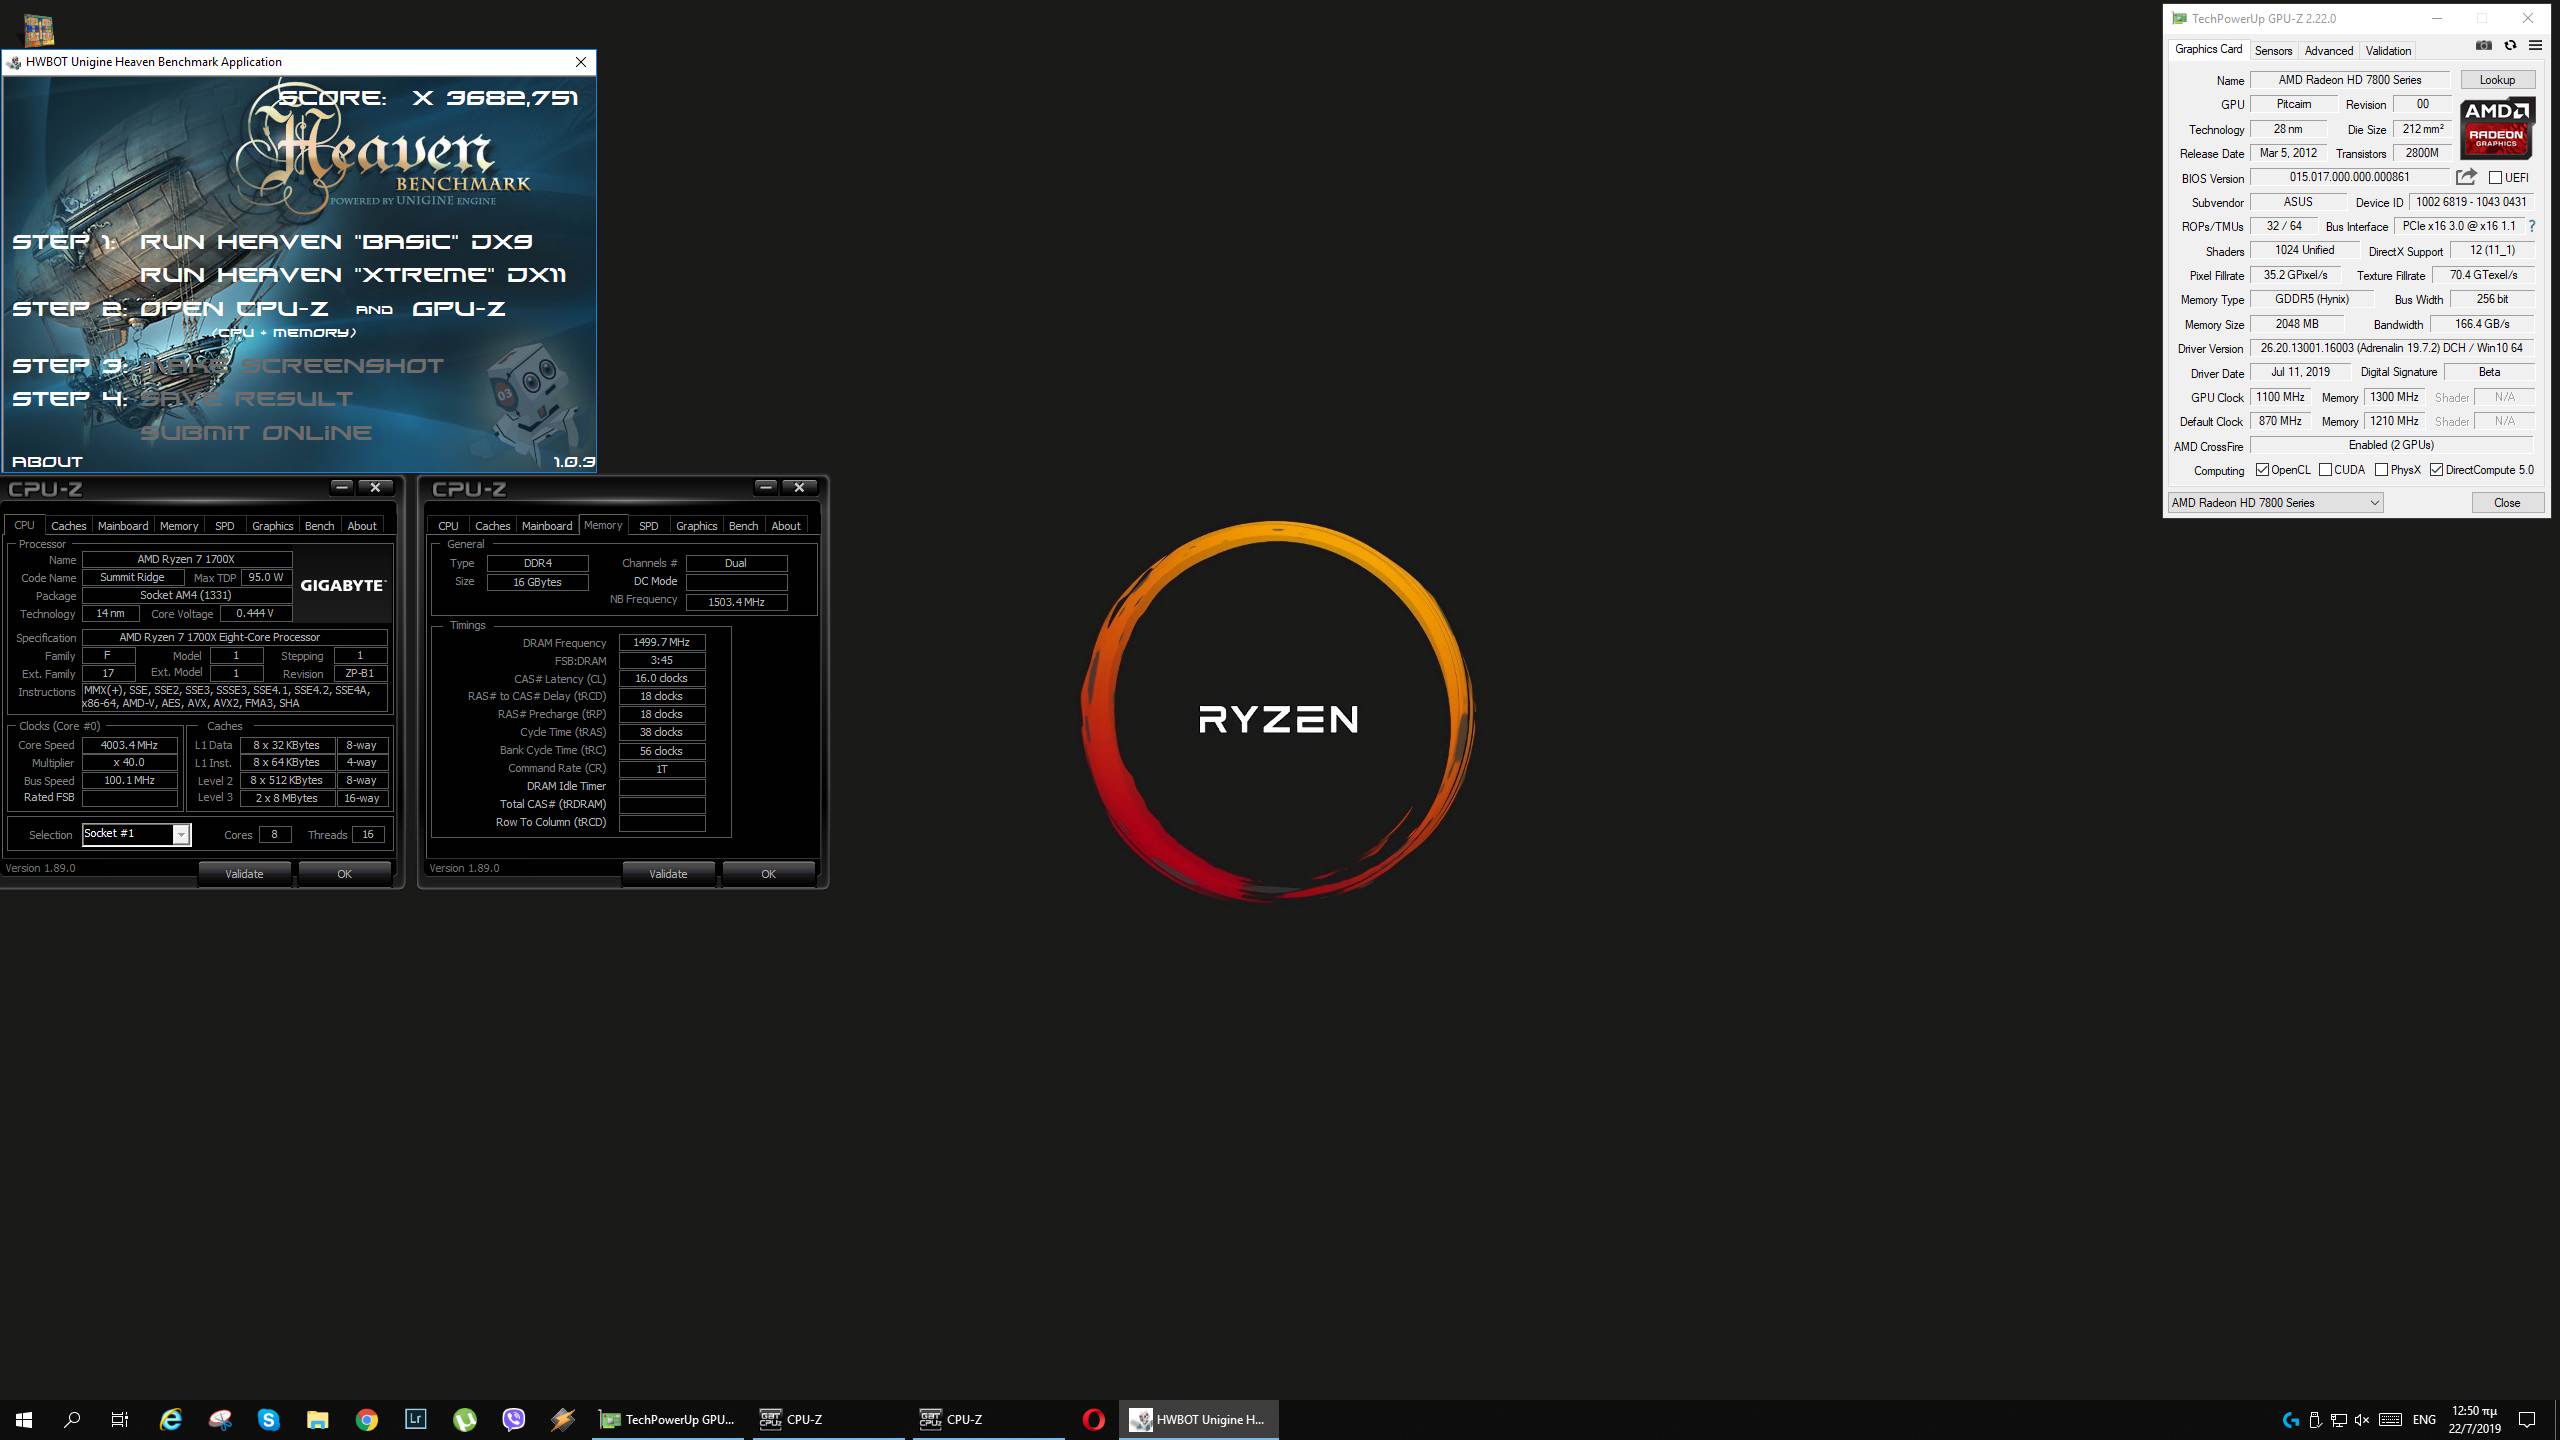Minimize the left CPU-Z window
The height and width of the screenshot is (1440, 2560).
tap(342, 487)
